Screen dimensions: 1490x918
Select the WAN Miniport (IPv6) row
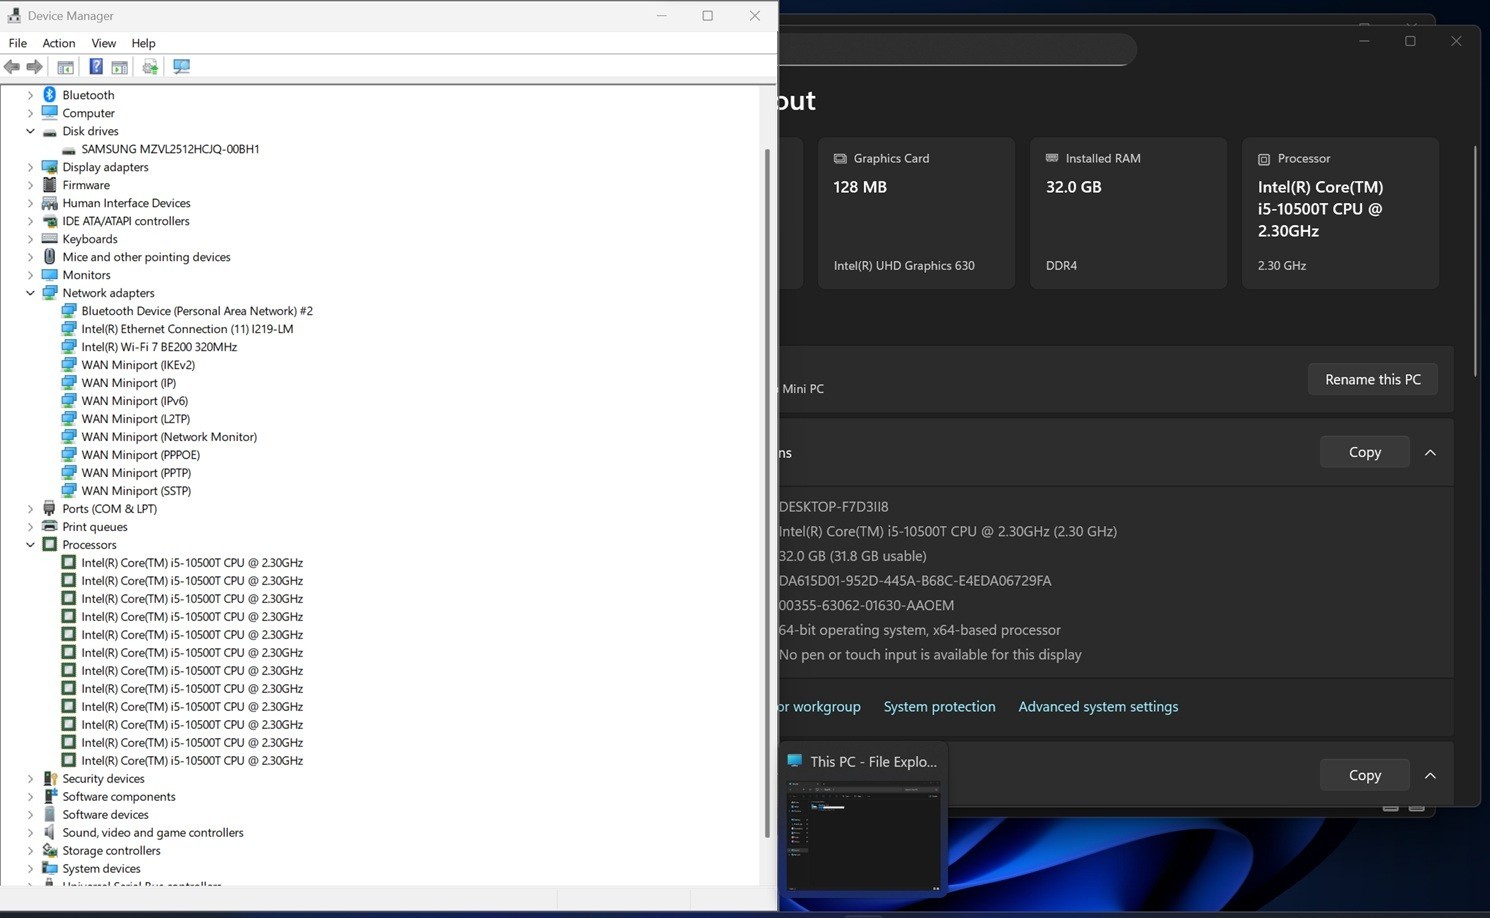click(135, 401)
